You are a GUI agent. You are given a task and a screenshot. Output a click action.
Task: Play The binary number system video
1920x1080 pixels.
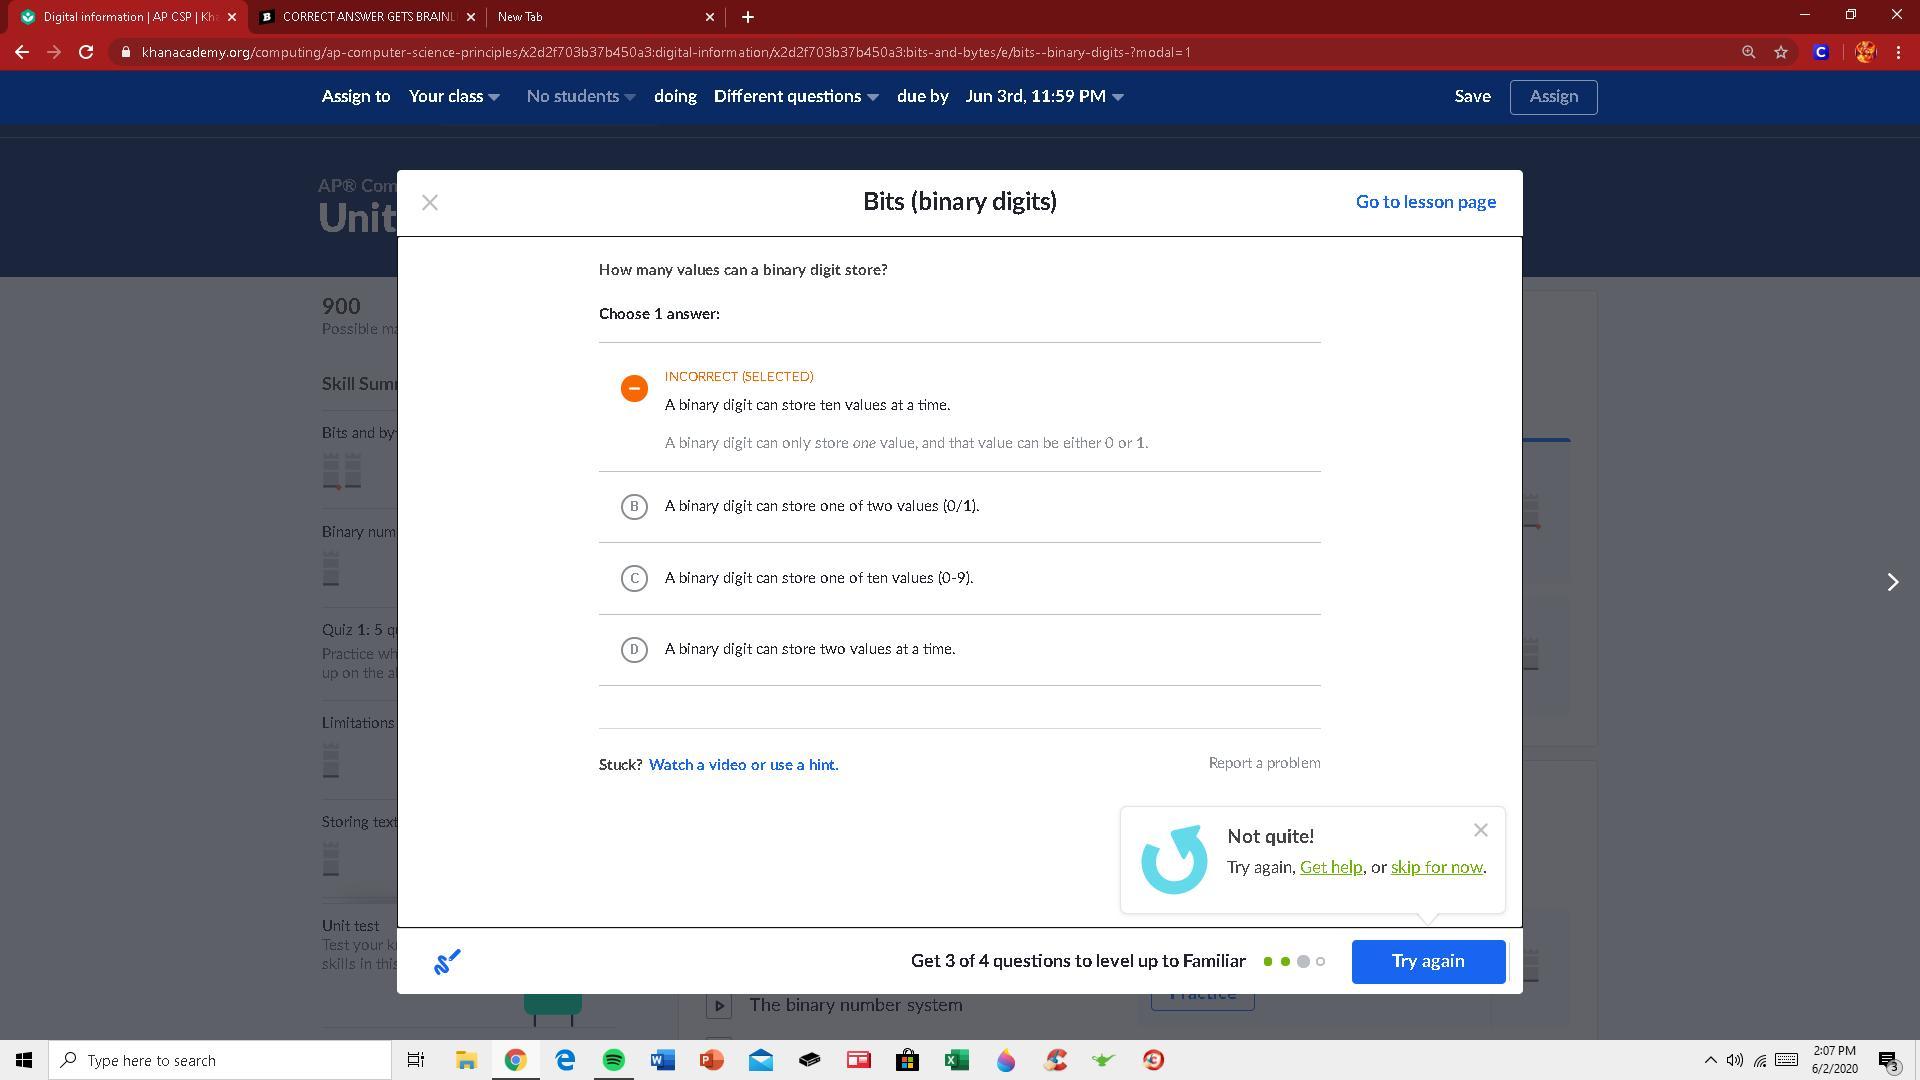pos(719,1005)
